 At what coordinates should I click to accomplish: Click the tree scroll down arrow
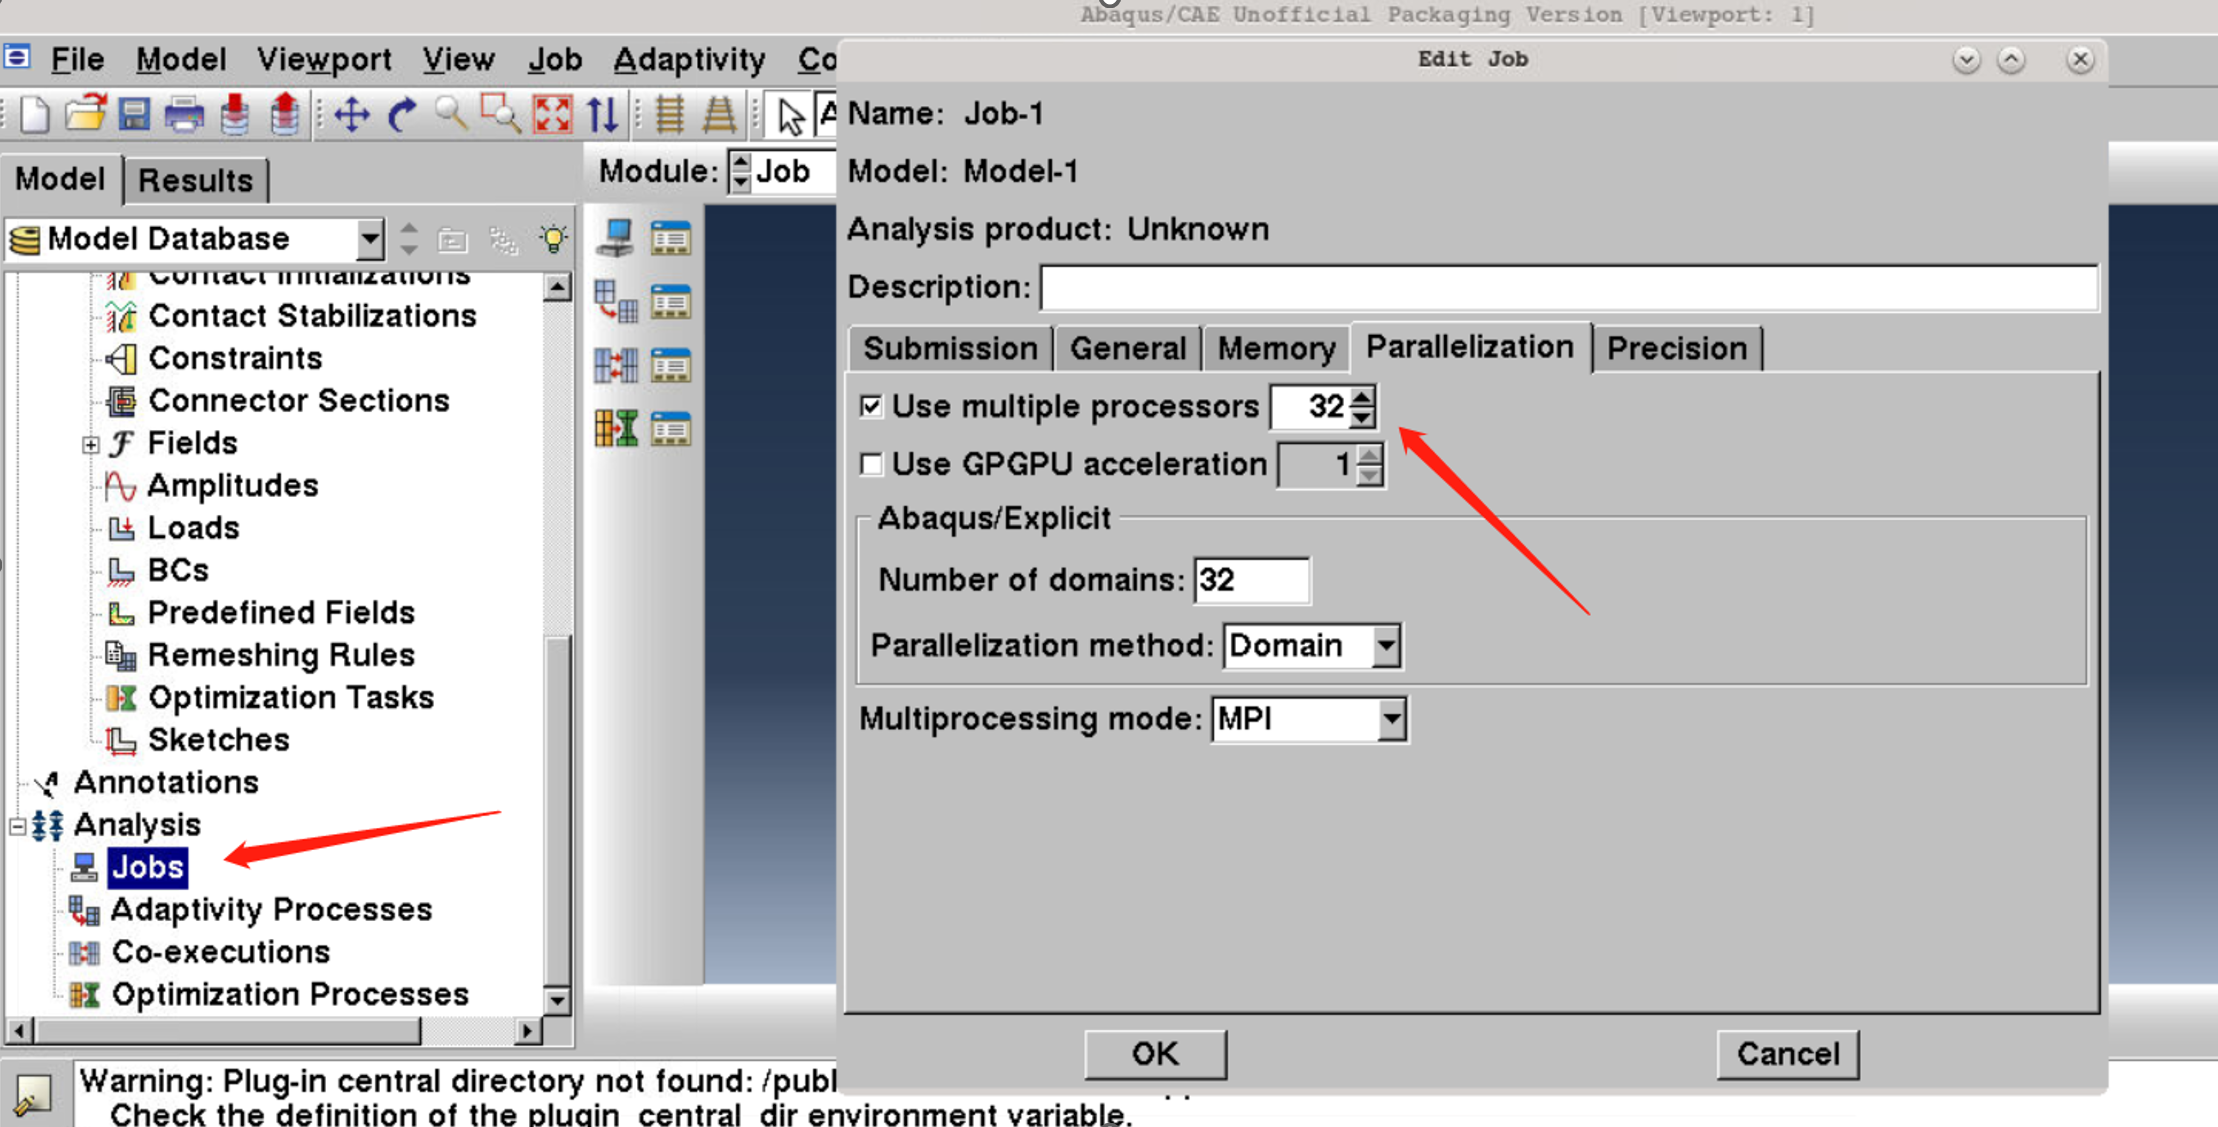click(557, 999)
